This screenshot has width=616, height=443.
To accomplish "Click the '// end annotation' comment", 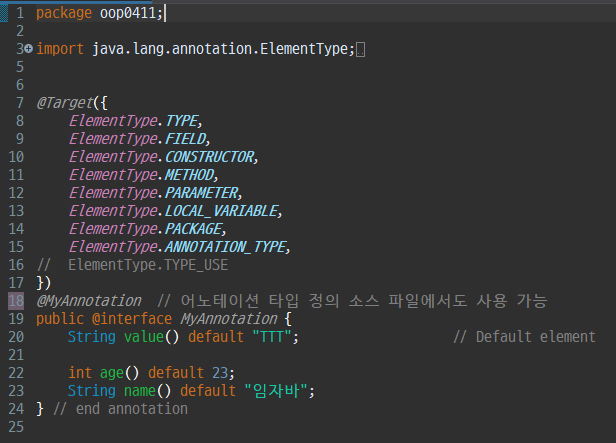I will tap(120, 409).
